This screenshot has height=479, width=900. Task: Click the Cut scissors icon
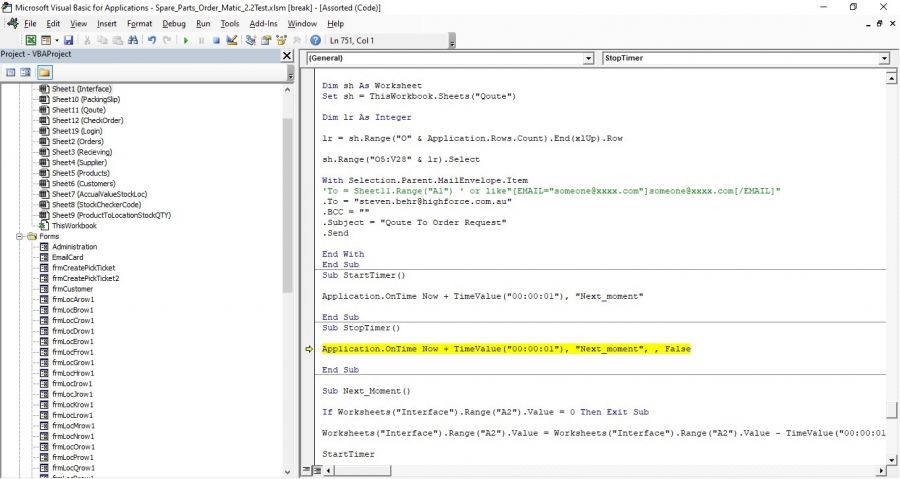tap(87, 40)
